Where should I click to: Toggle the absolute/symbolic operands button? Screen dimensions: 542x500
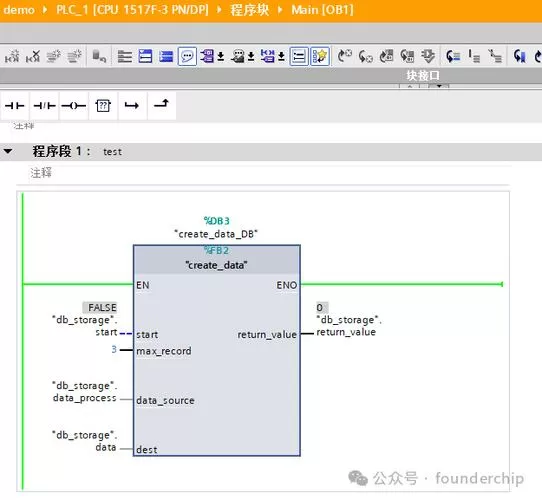pyautogui.click(x=211, y=56)
